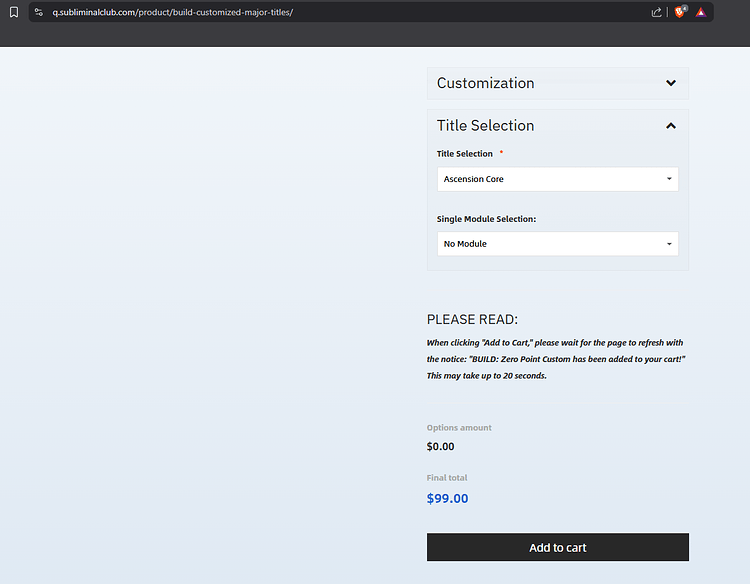Click the share page icon
This screenshot has width=750, height=584.
[657, 12]
